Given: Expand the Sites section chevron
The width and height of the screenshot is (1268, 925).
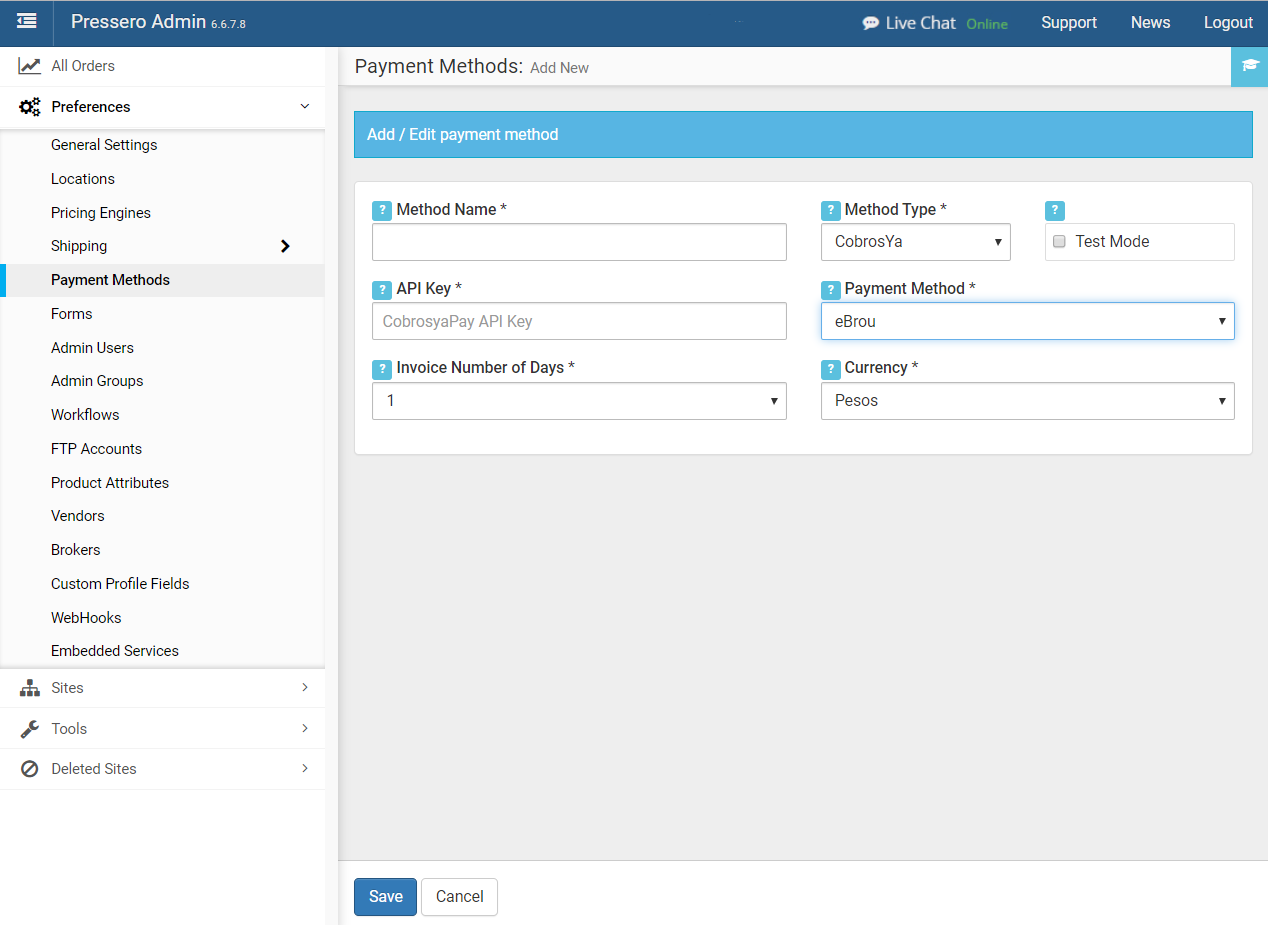Looking at the screenshot, I should point(305,688).
